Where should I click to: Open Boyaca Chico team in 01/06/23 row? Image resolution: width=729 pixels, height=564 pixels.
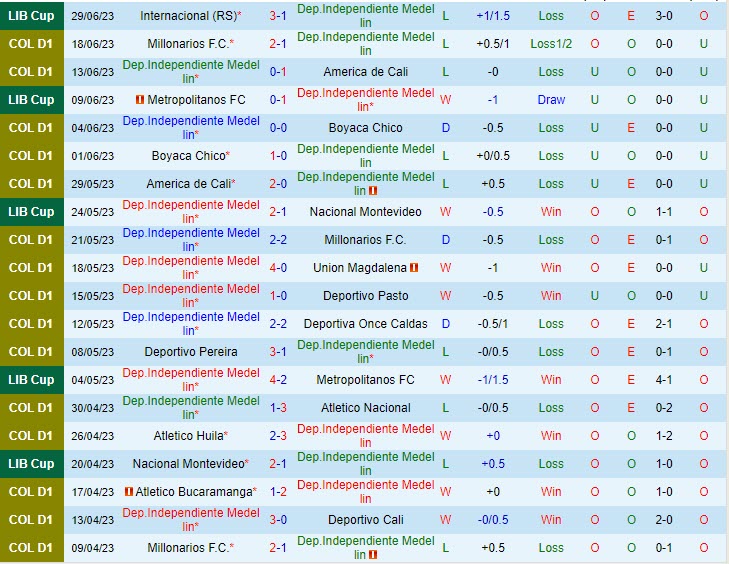click(188, 156)
